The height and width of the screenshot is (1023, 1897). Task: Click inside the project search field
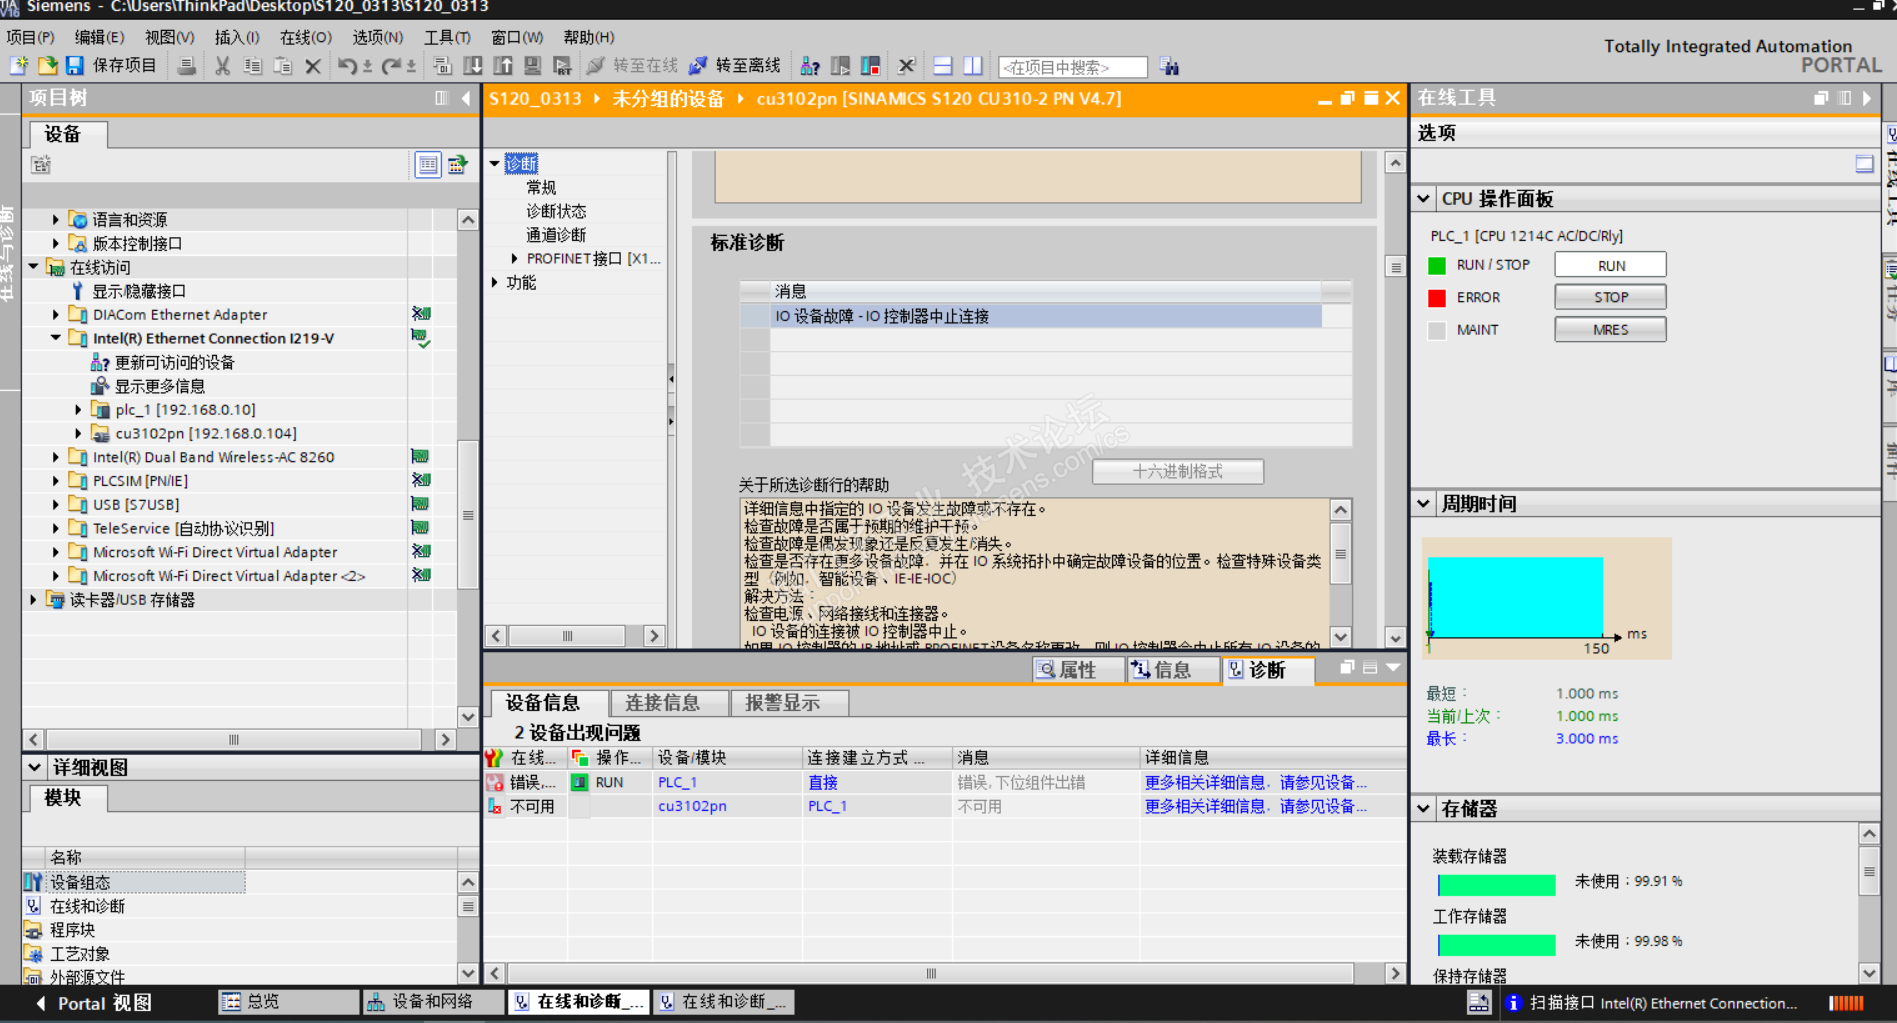pos(1072,67)
